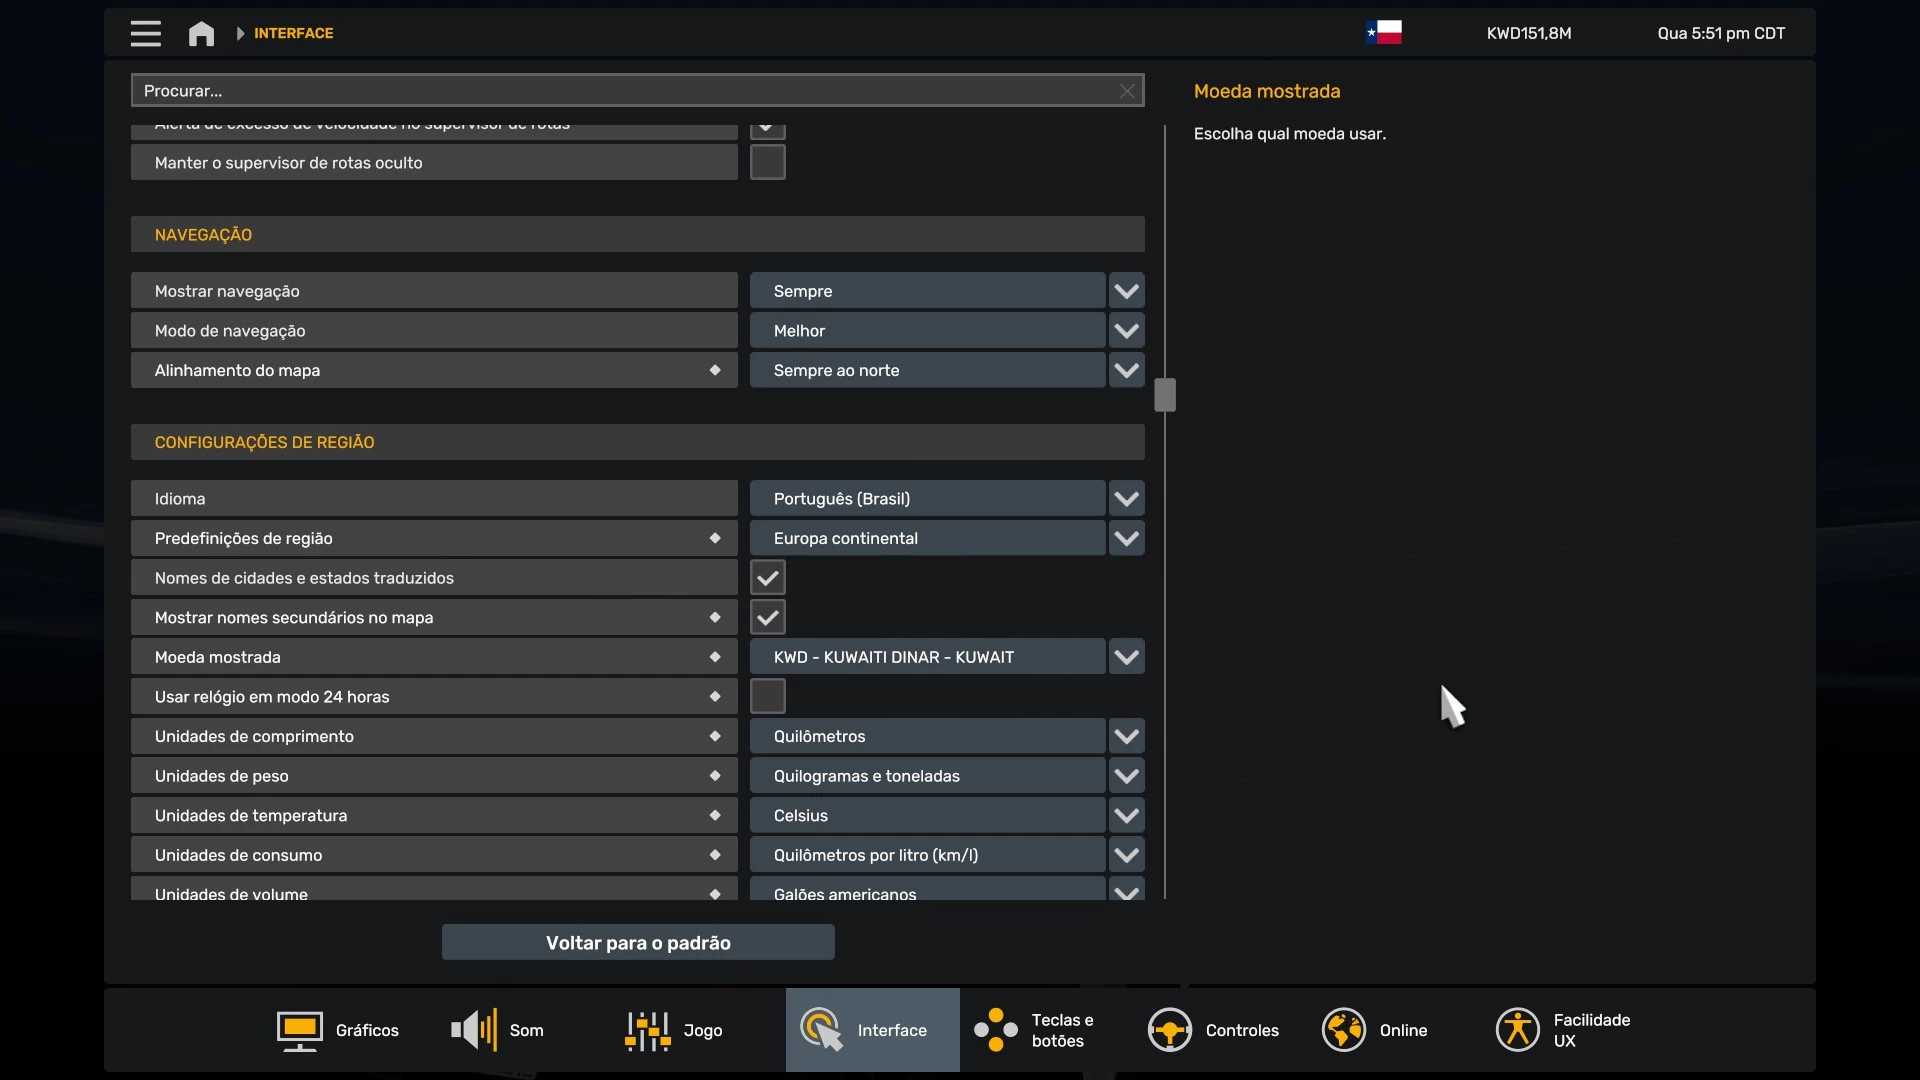
Task: Enable Manter o supervisor de rotas oculto
Action: (766, 162)
